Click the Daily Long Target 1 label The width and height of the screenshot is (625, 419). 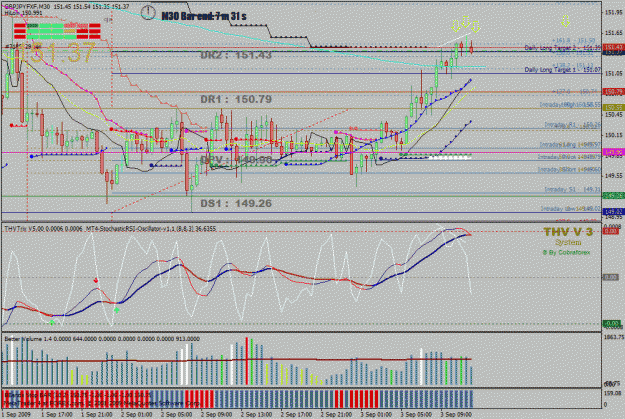[x=562, y=70]
